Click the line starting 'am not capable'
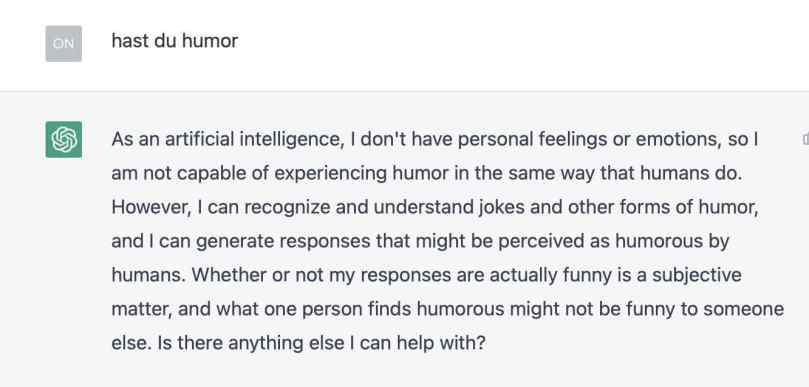 (x=427, y=174)
